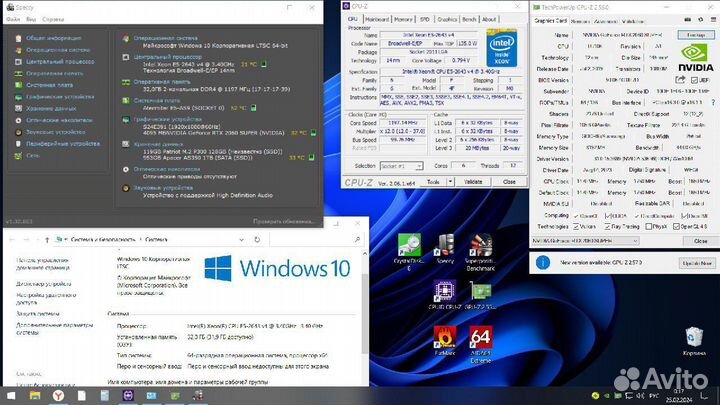
Task: Click the Validate button in CPU-Z
Action: tap(473, 182)
